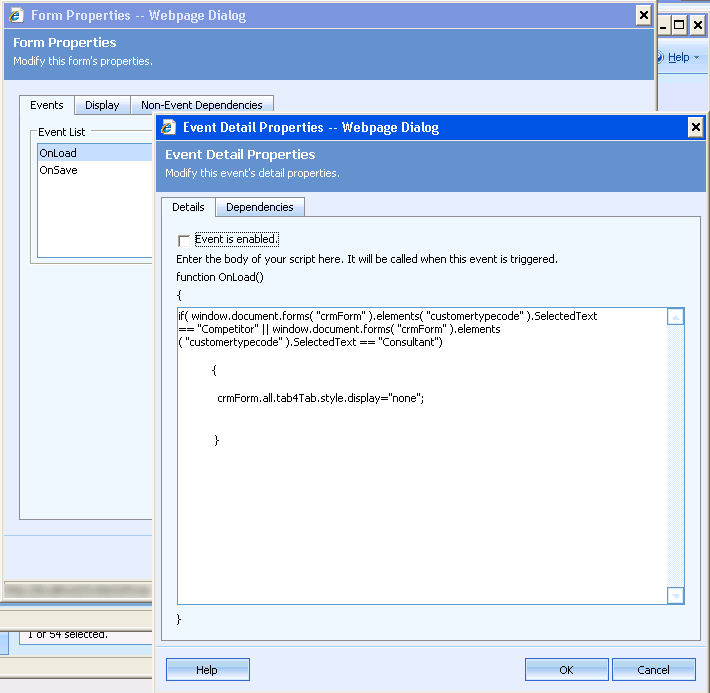Click the Form Properties title bar IE icon
The image size is (710, 693).
[16, 15]
